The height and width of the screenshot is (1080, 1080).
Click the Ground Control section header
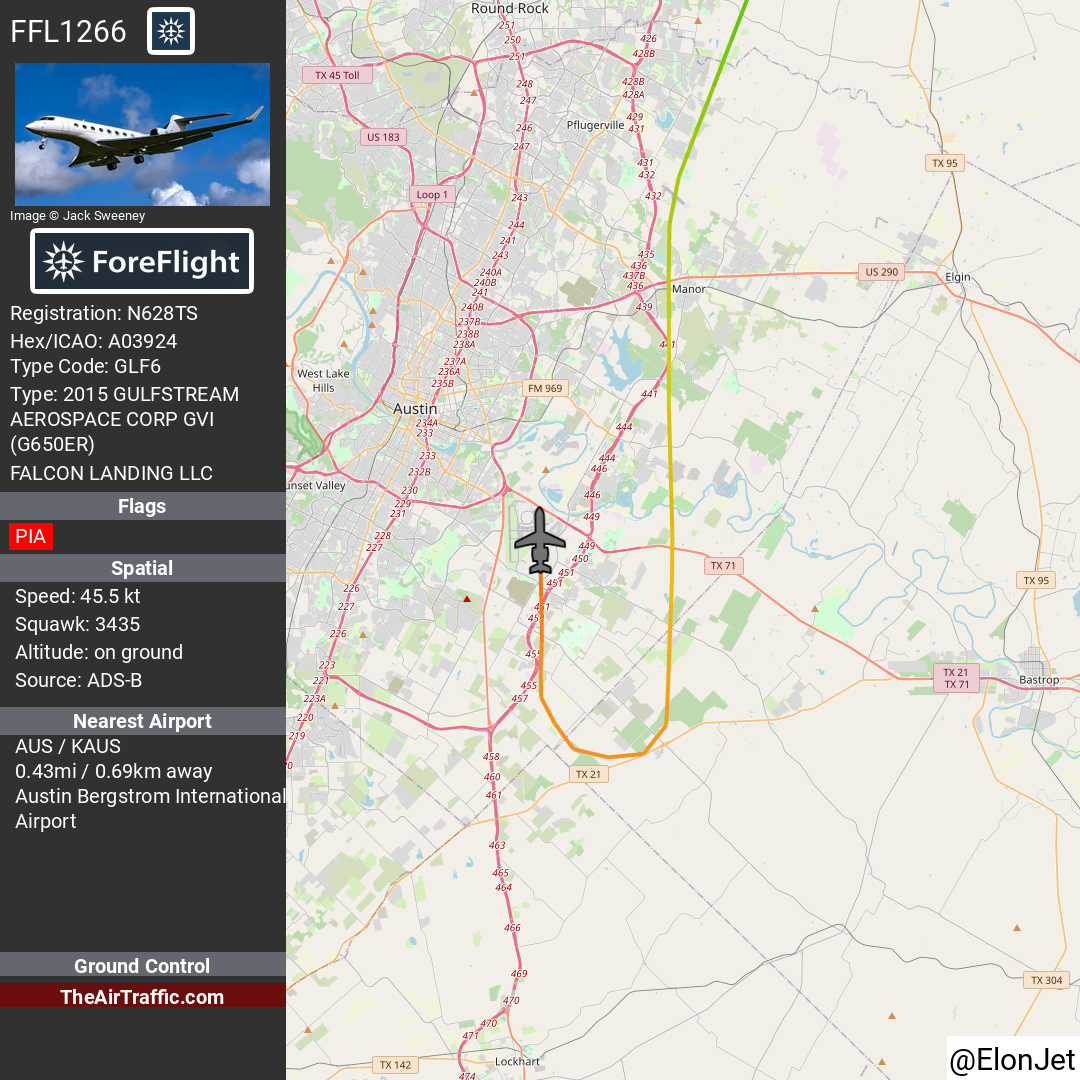(143, 966)
